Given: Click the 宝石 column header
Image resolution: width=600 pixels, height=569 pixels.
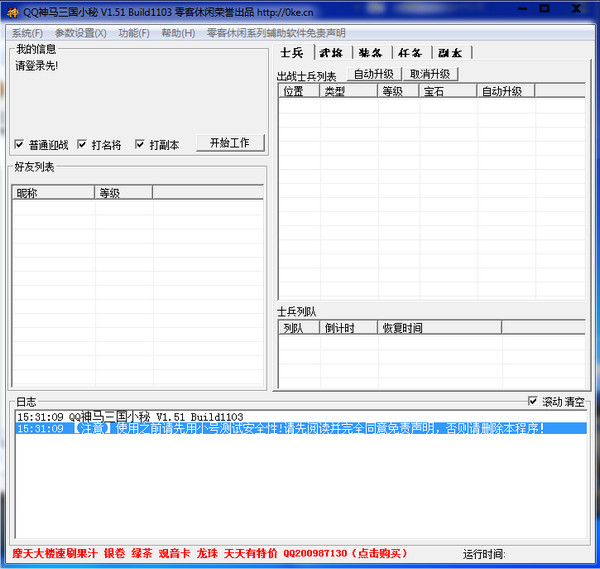Looking at the screenshot, I should coord(448,91).
